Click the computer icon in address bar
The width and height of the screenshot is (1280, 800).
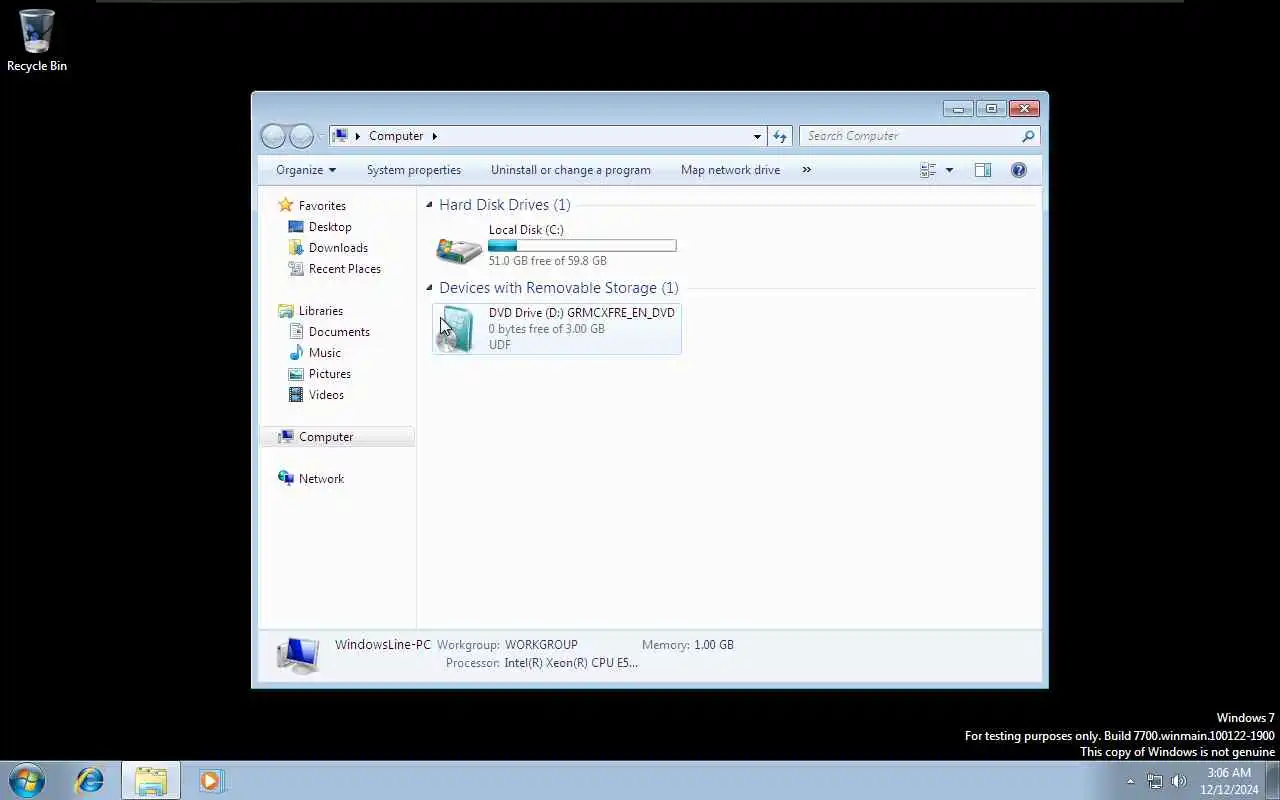(341, 136)
